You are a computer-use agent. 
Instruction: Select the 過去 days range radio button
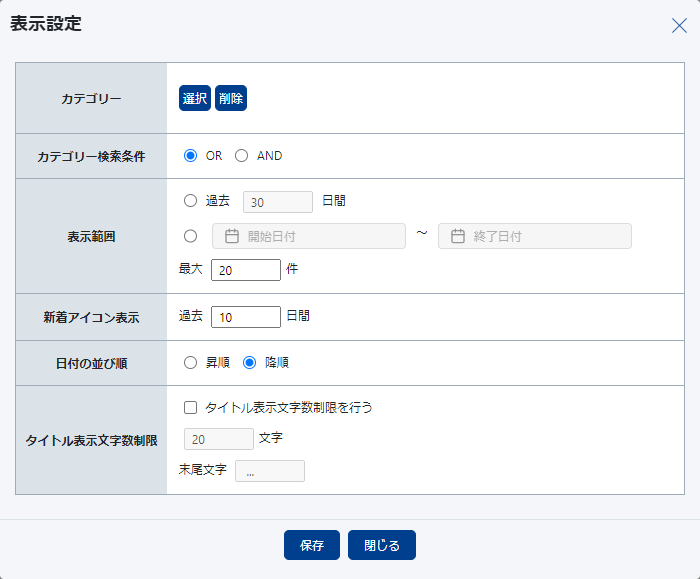tap(191, 201)
